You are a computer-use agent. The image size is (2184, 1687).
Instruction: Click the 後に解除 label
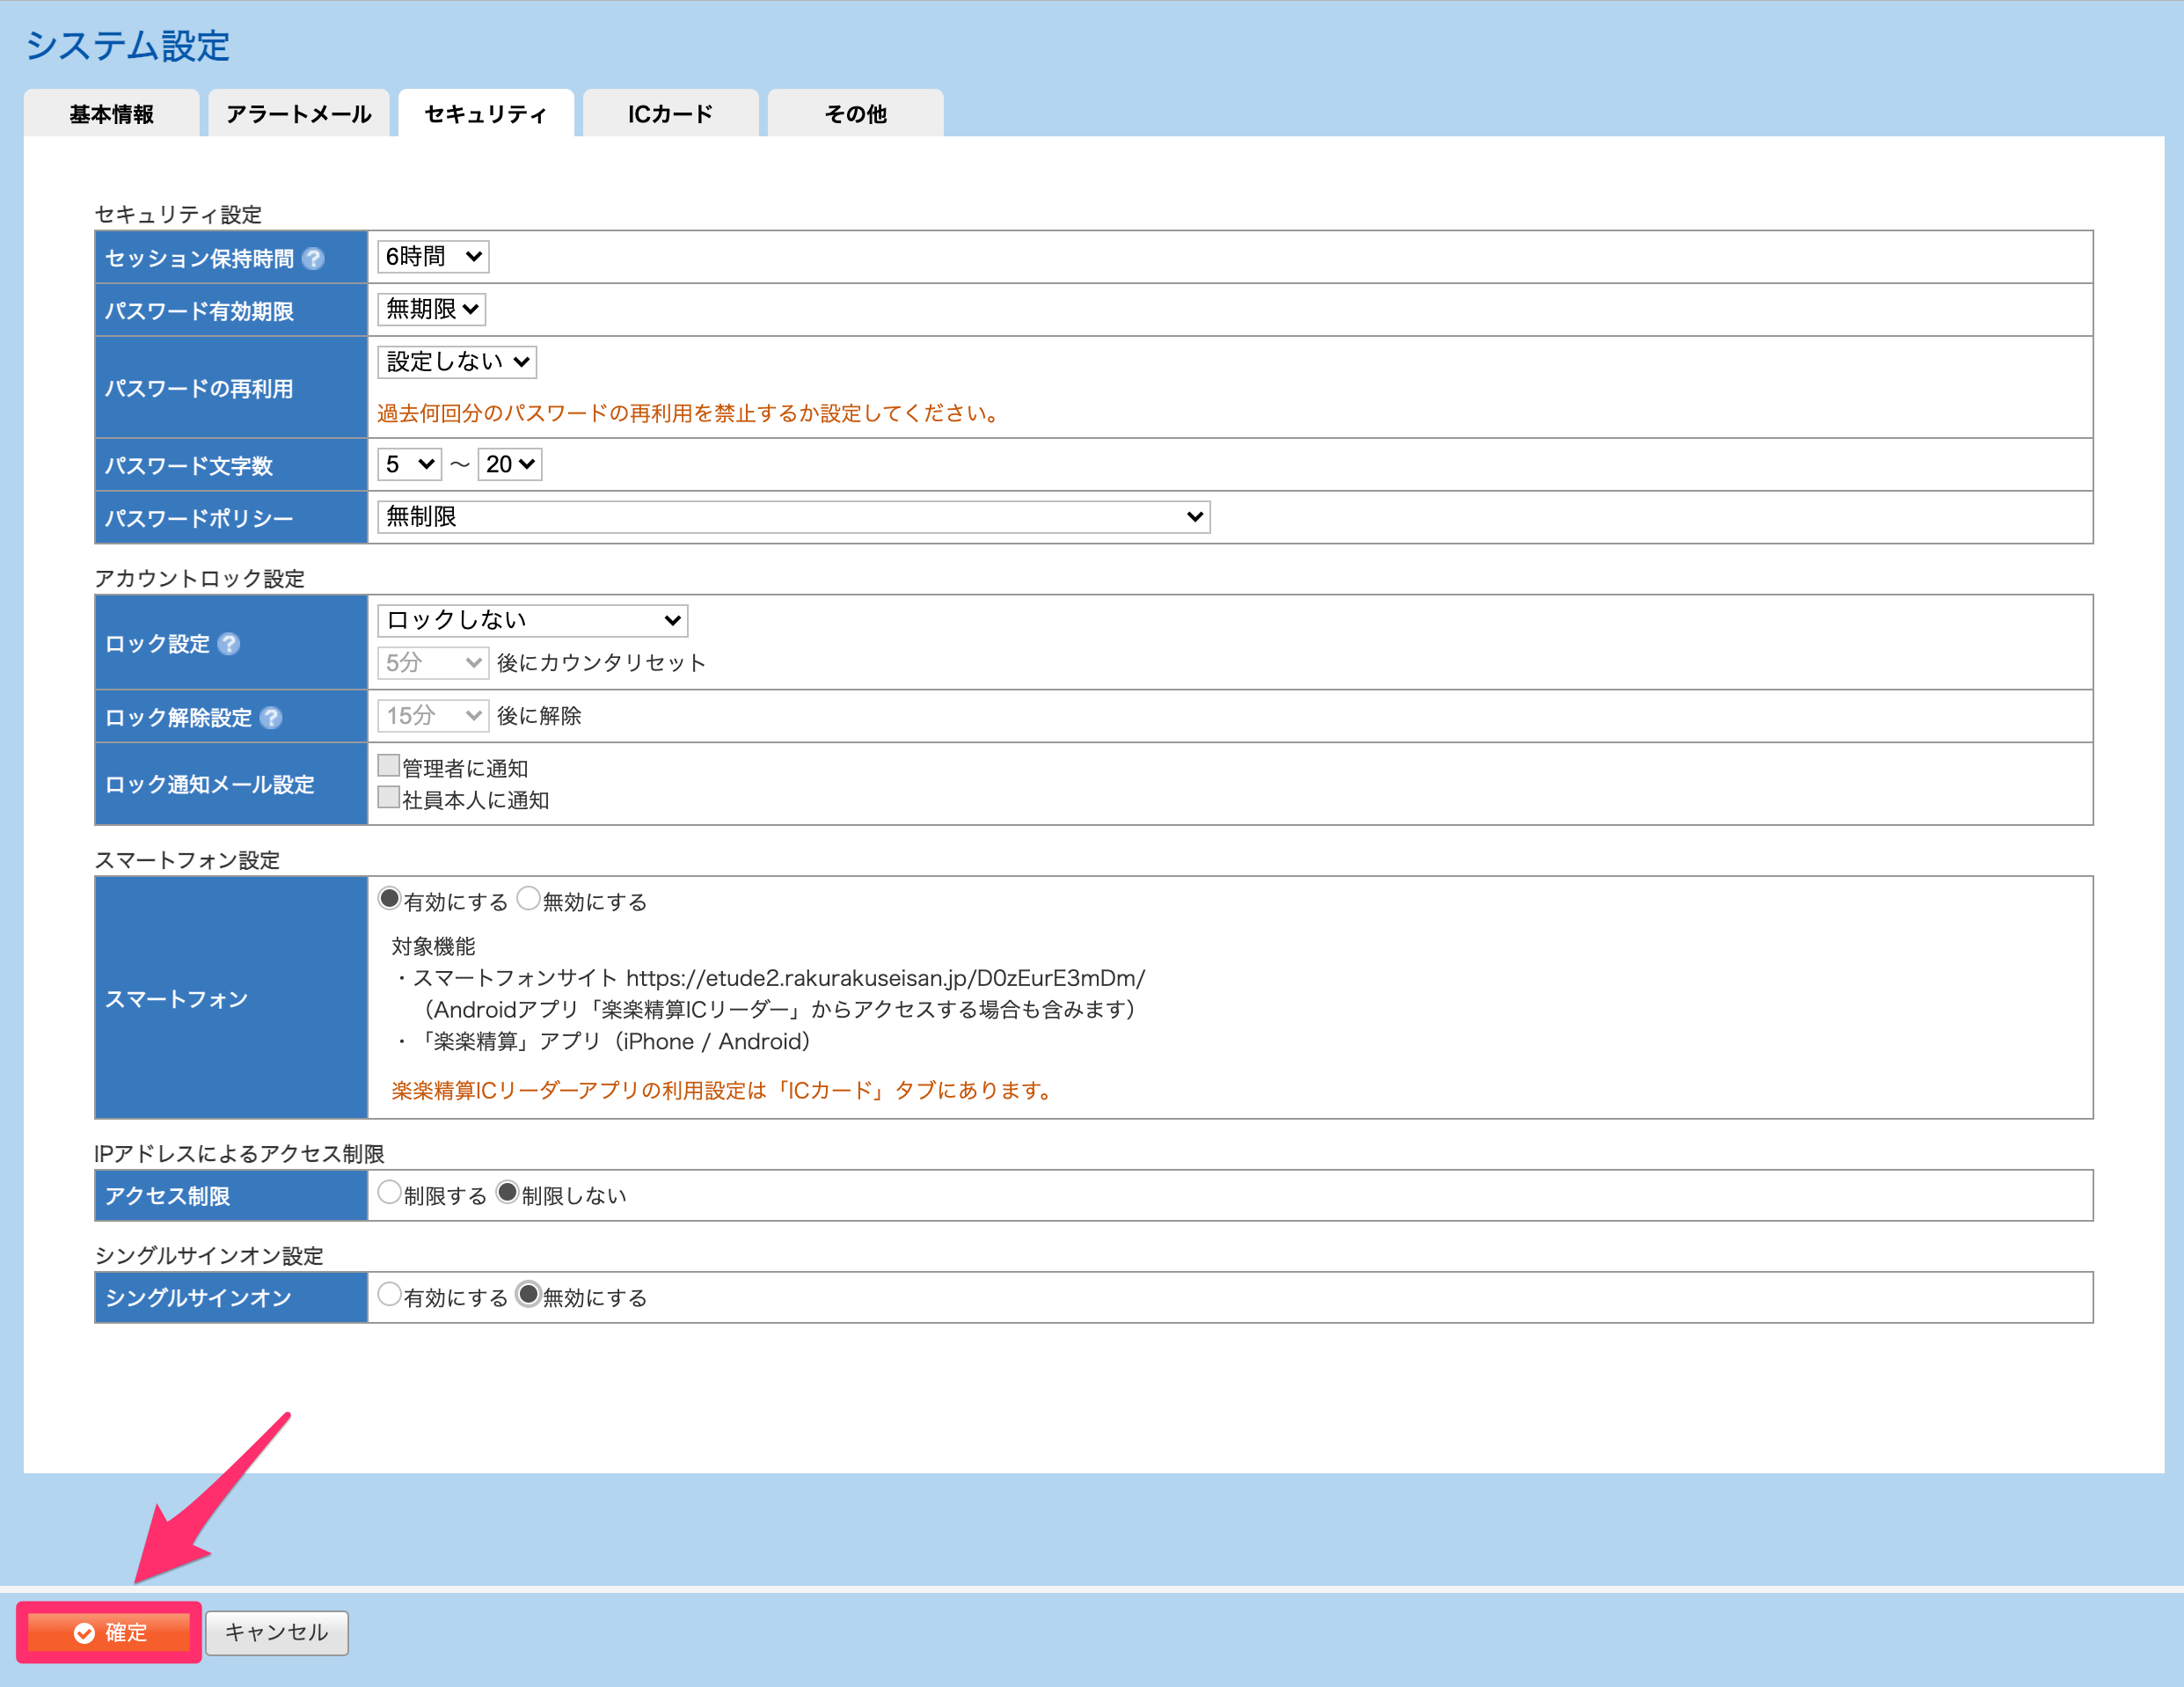click(x=539, y=716)
